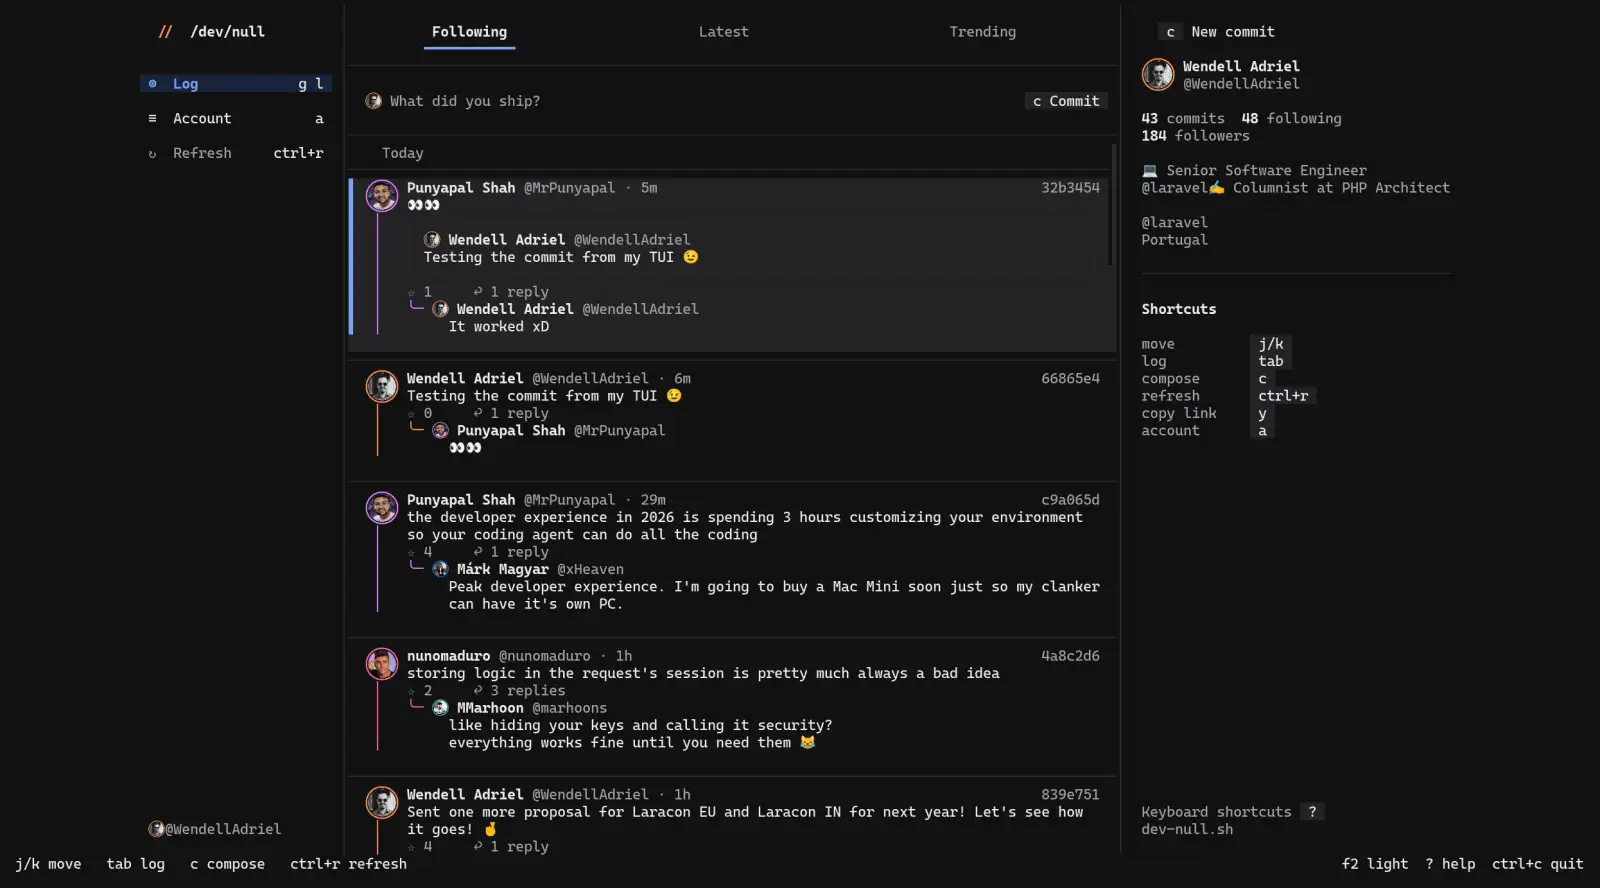
Task: Click the small avatar beside compose field
Action: click(x=373, y=101)
